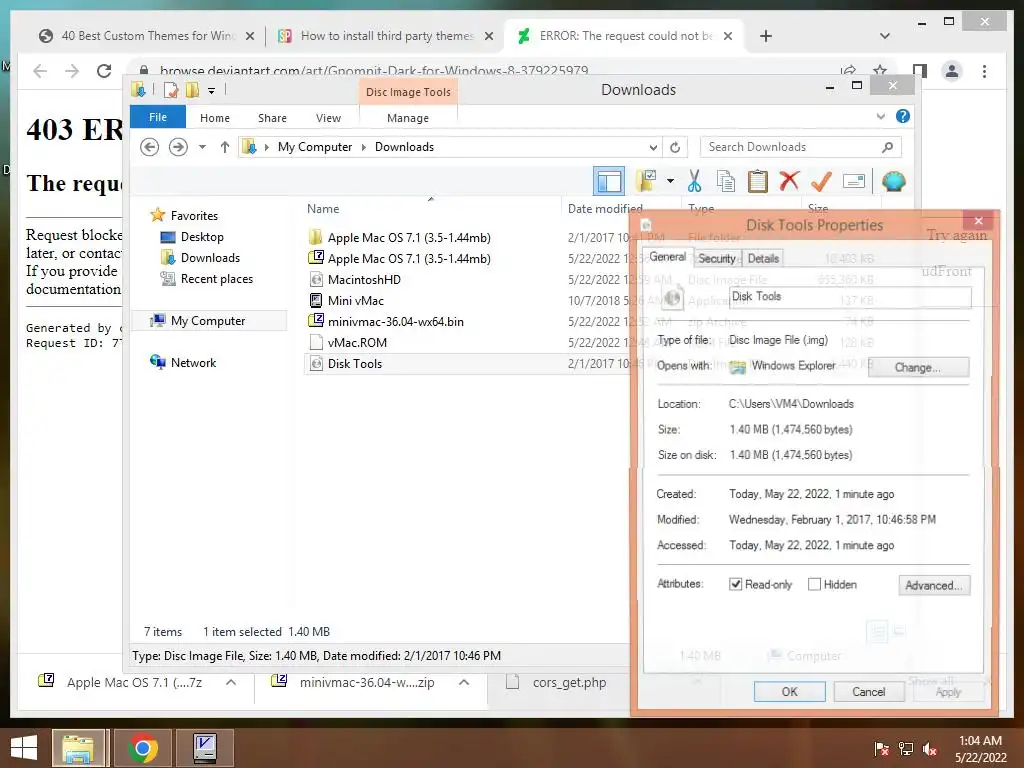Go up one folder level in Explorer
Viewport: 1024px width, 768px height.
point(225,147)
